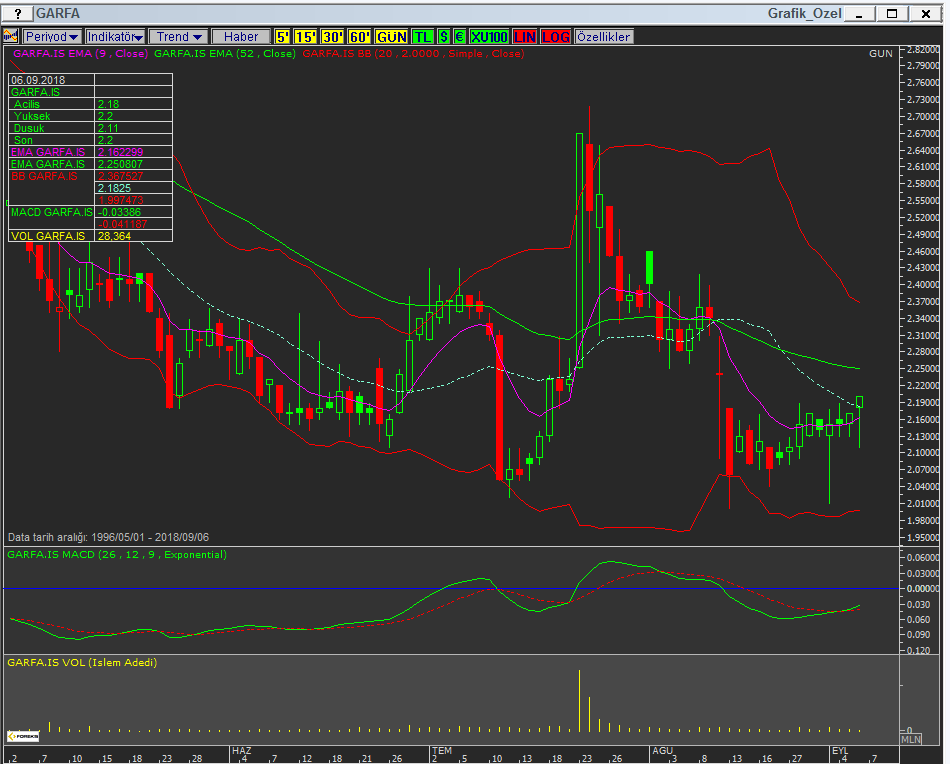Click the MLN volume unit label
The image size is (950, 764).
(x=911, y=739)
